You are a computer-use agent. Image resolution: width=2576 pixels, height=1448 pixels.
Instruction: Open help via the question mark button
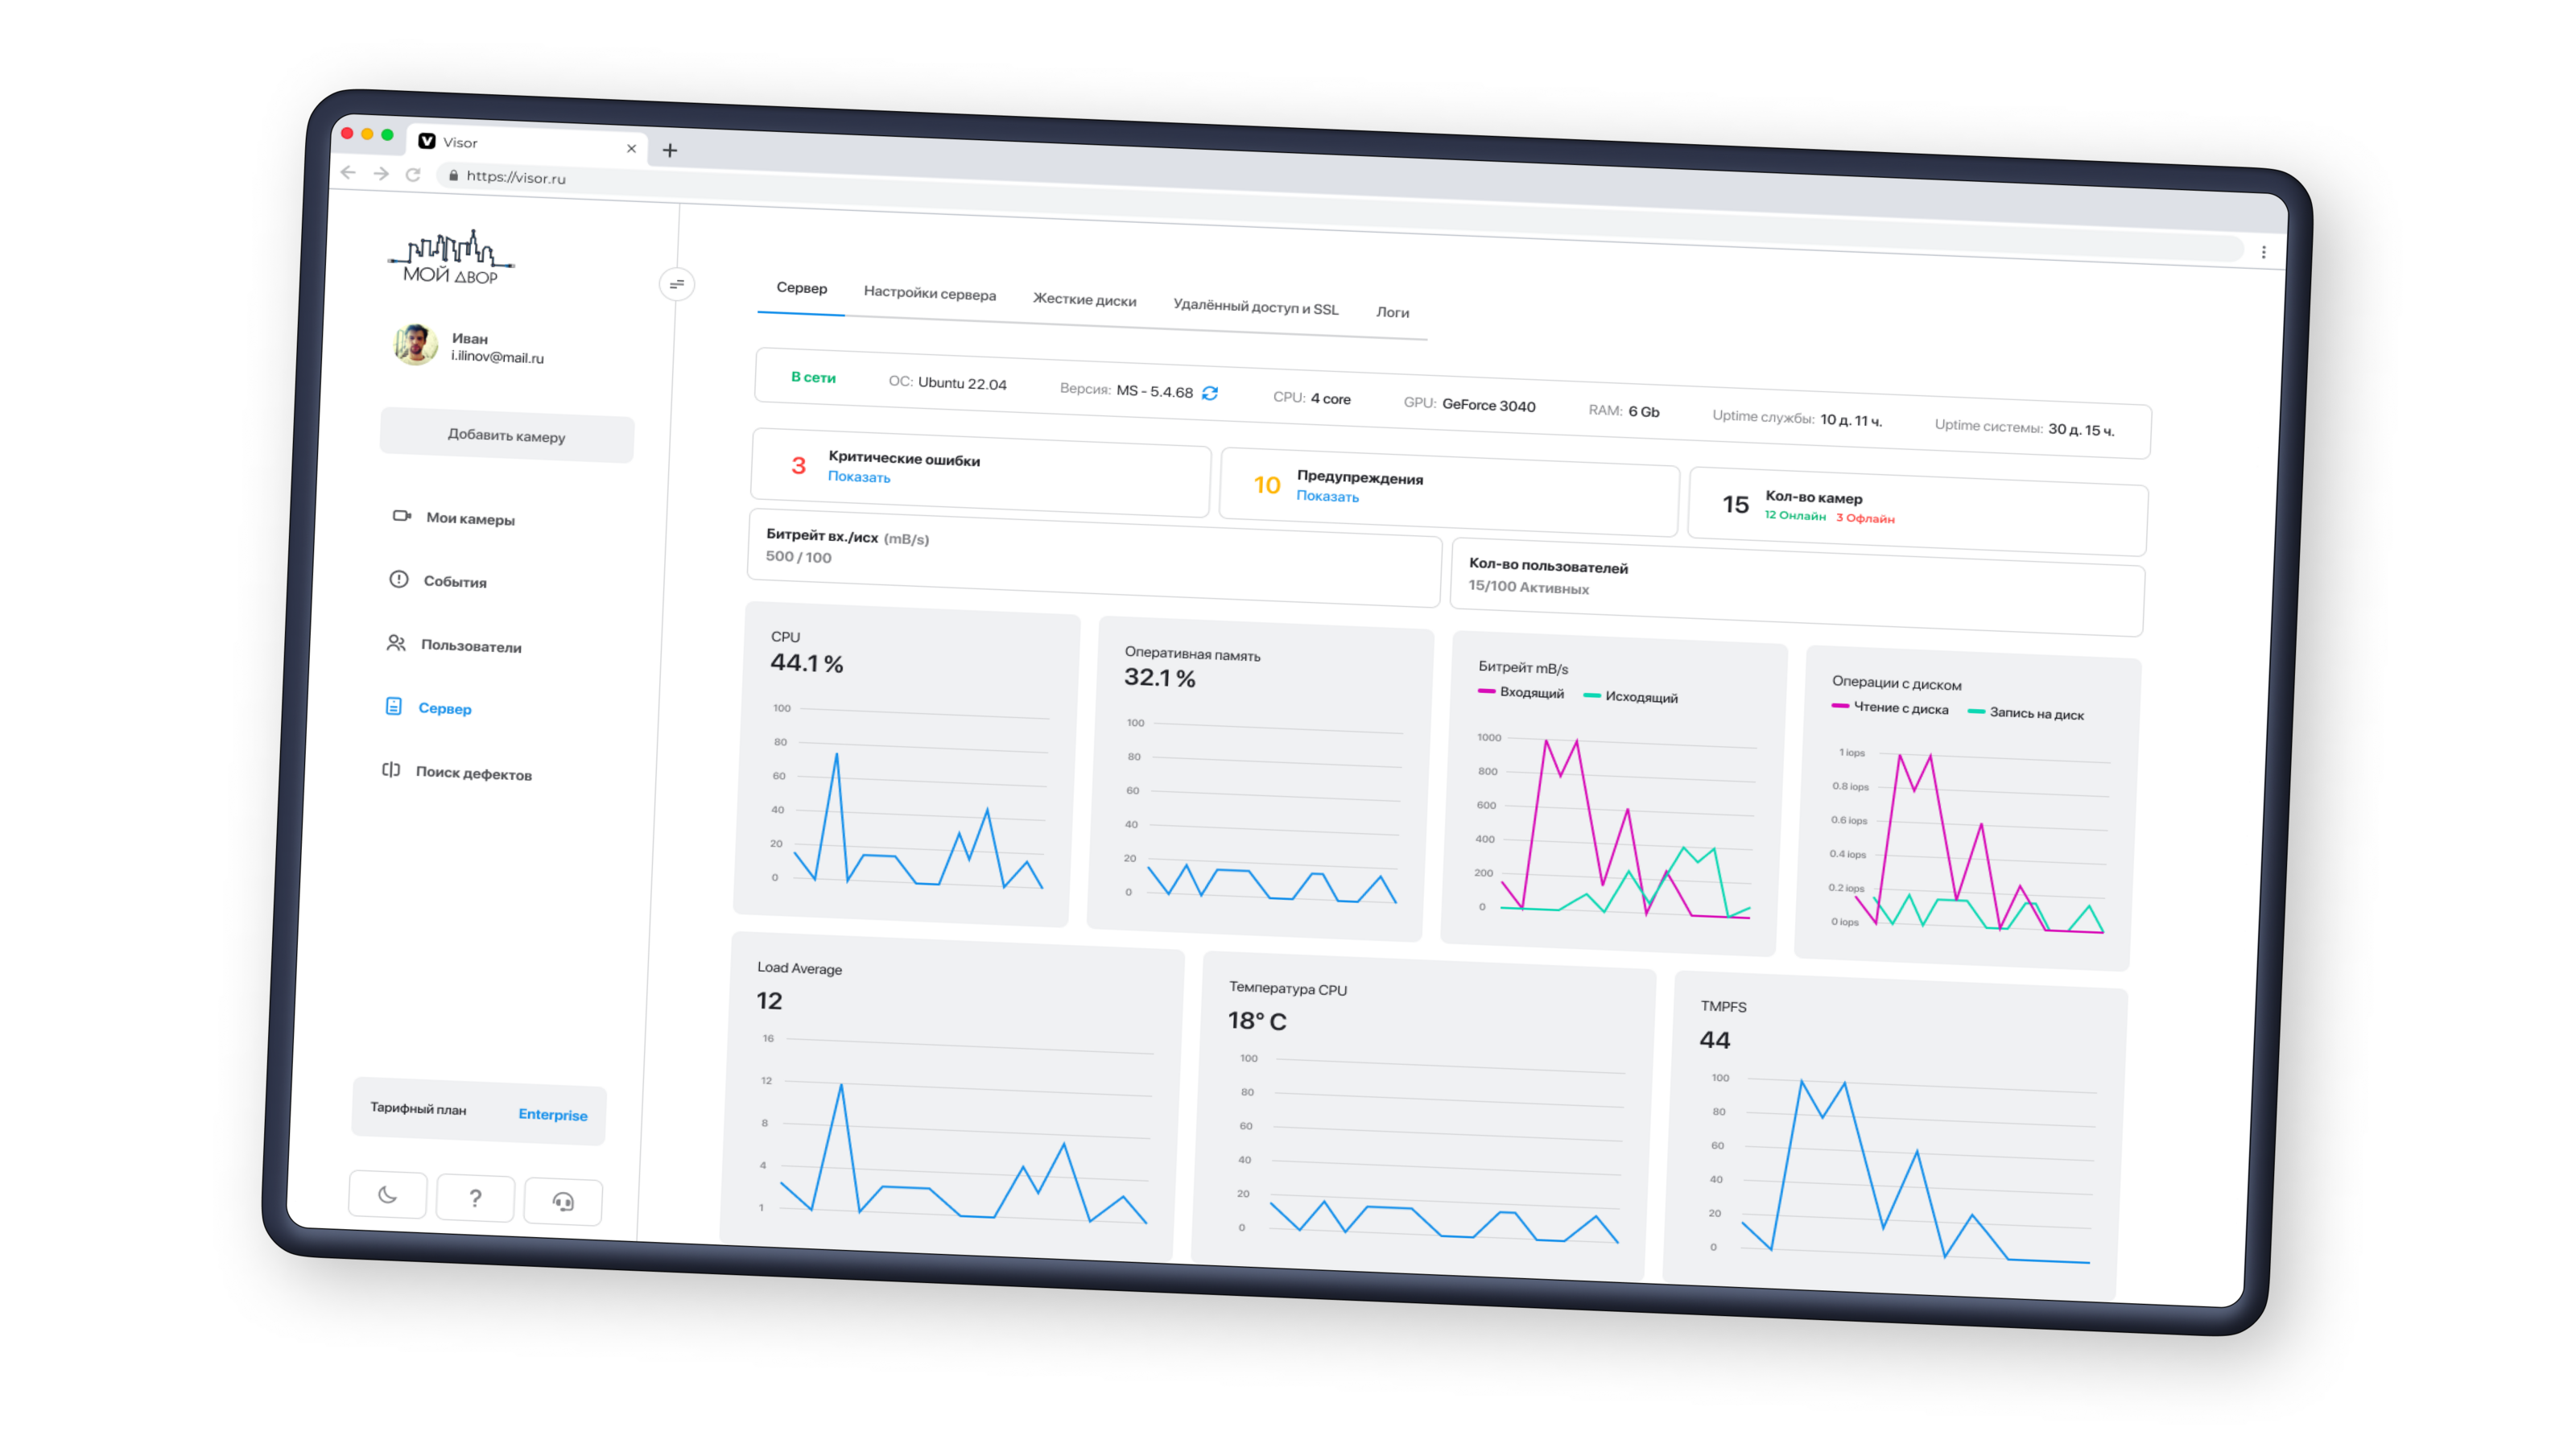click(475, 1198)
